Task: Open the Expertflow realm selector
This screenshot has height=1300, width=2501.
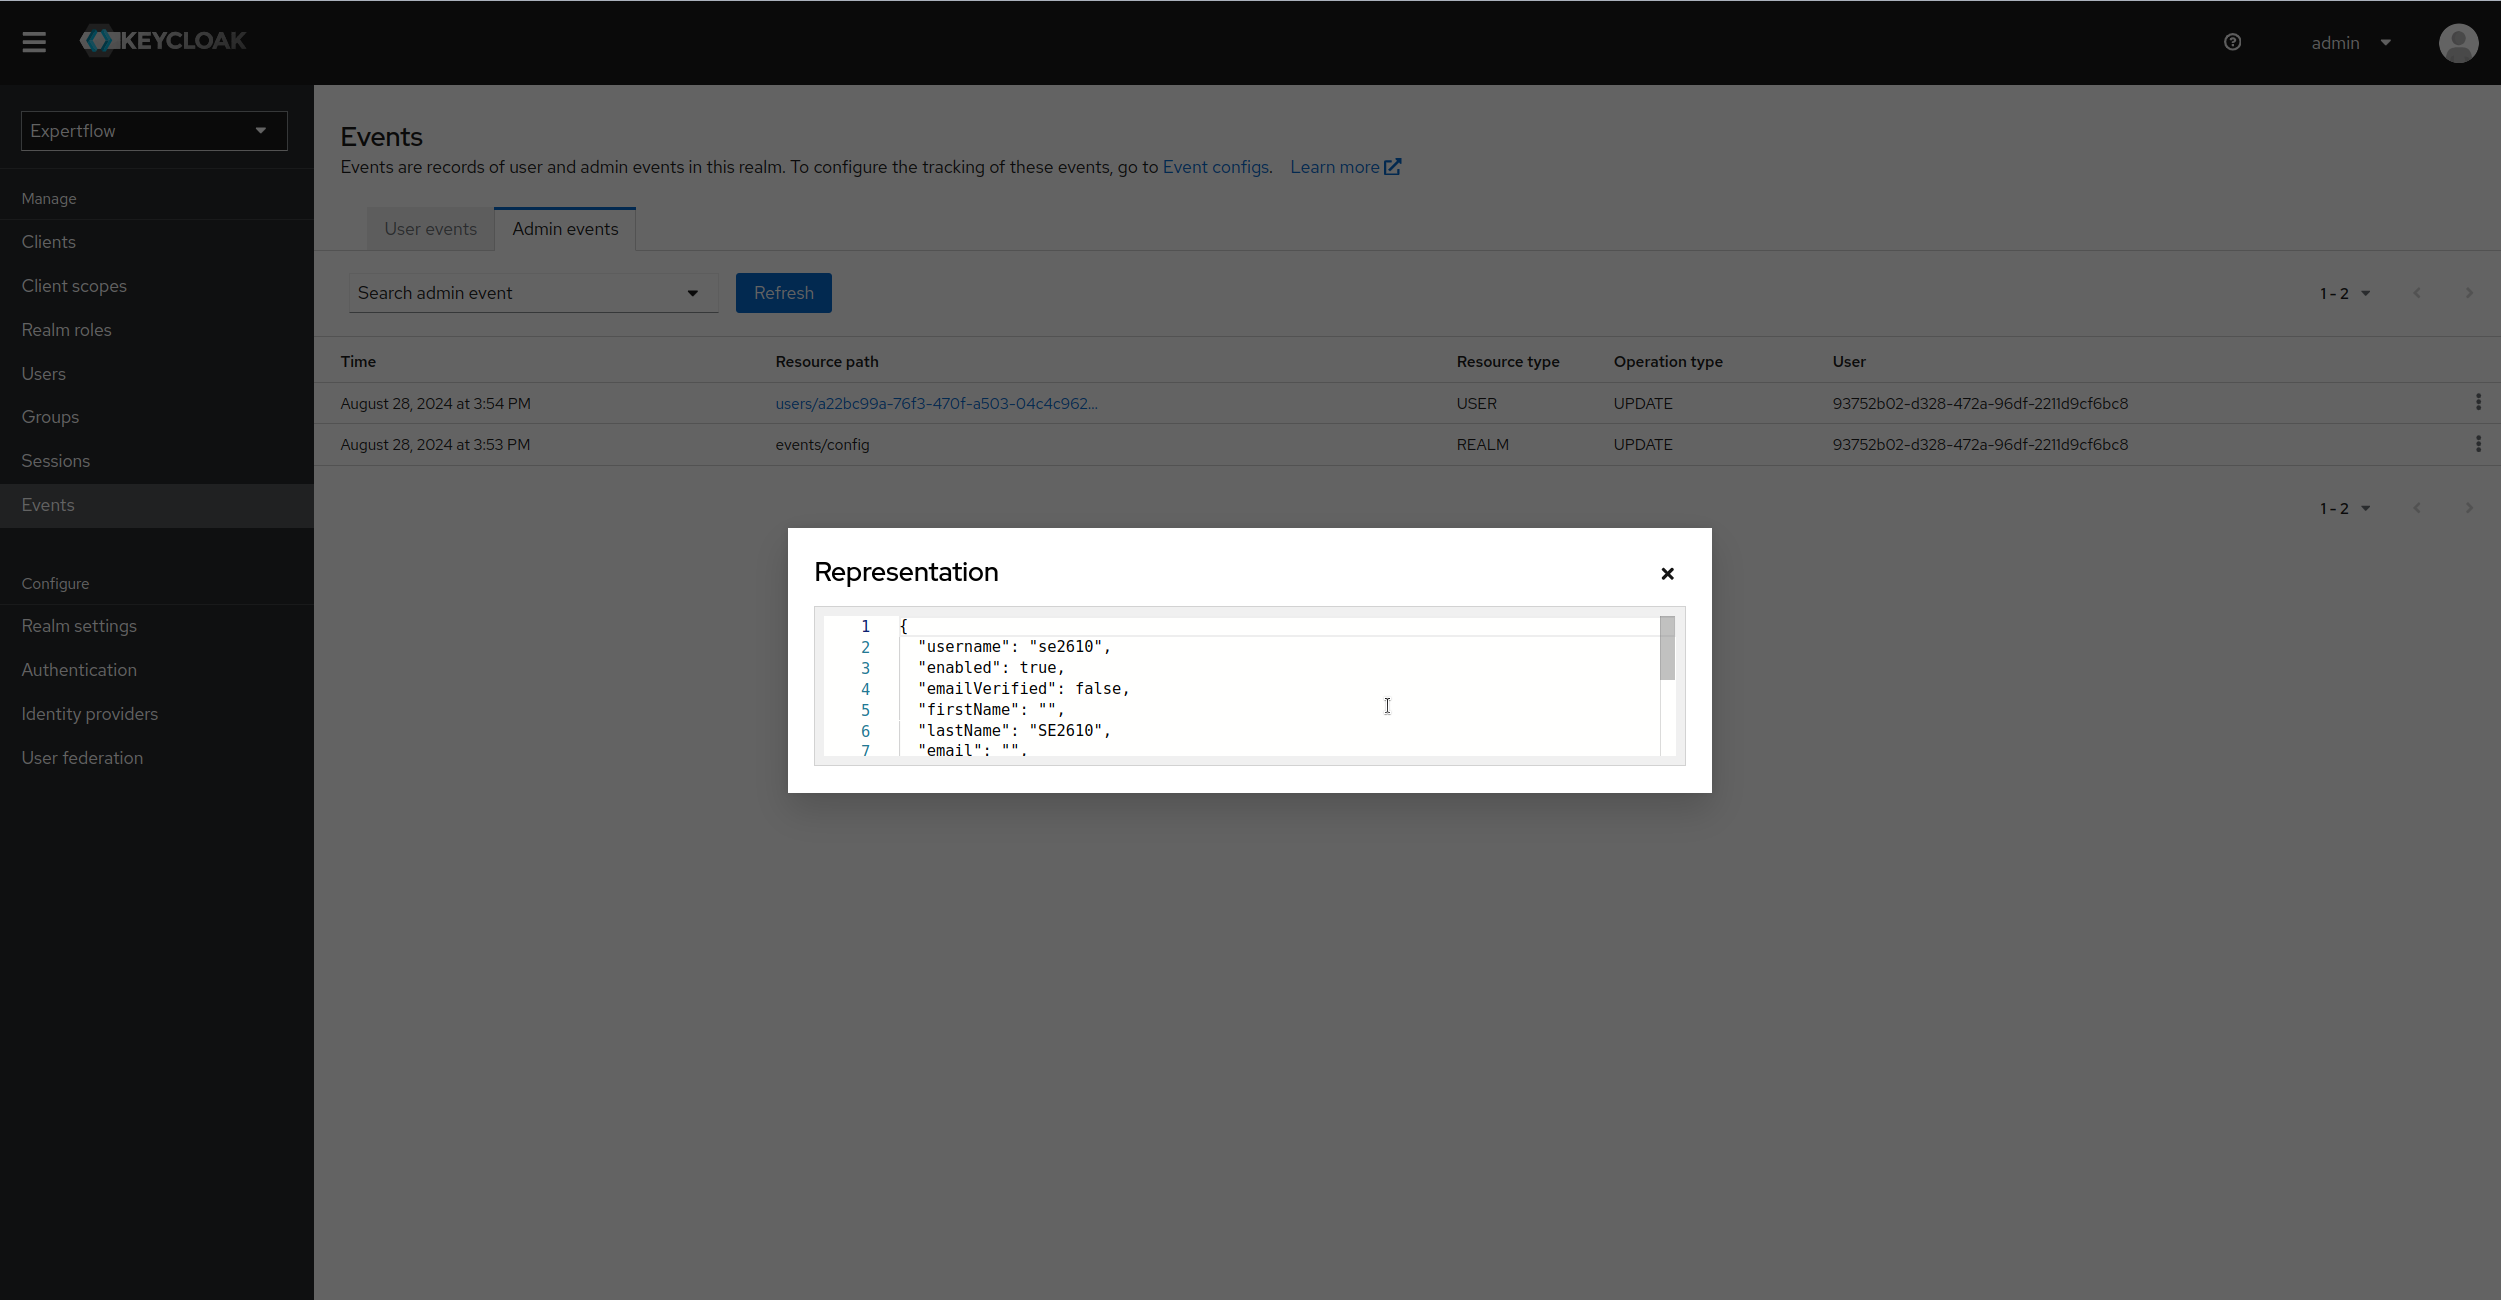Action: click(x=153, y=131)
